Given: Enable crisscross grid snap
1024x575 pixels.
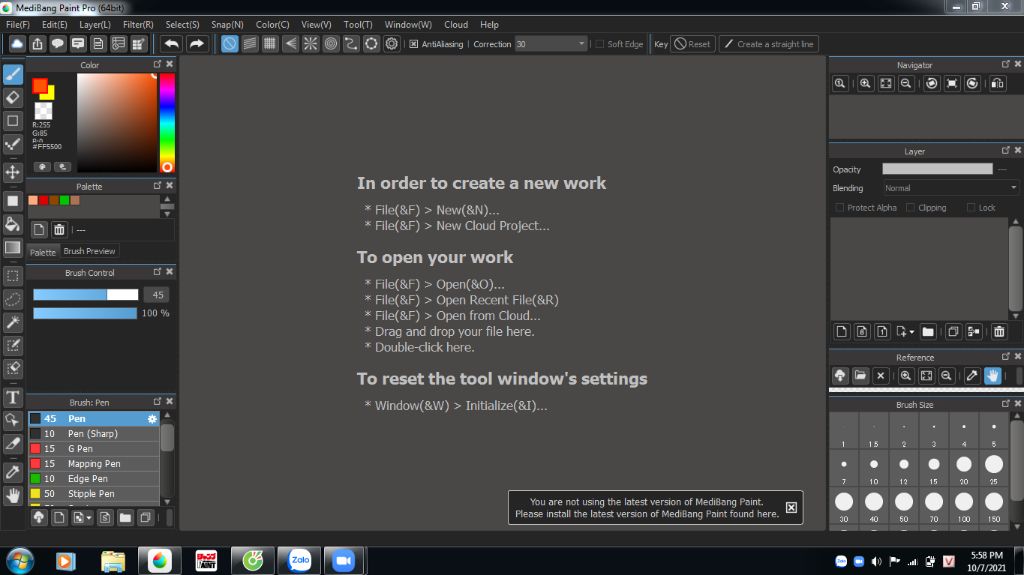Looking at the screenshot, I should [x=270, y=44].
